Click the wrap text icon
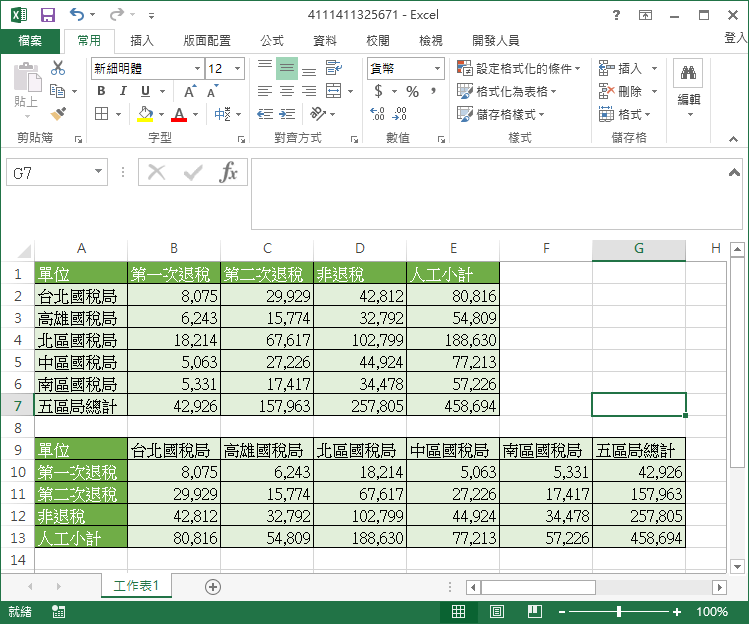The width and height of the screenshot is (749, 624). 333,68
